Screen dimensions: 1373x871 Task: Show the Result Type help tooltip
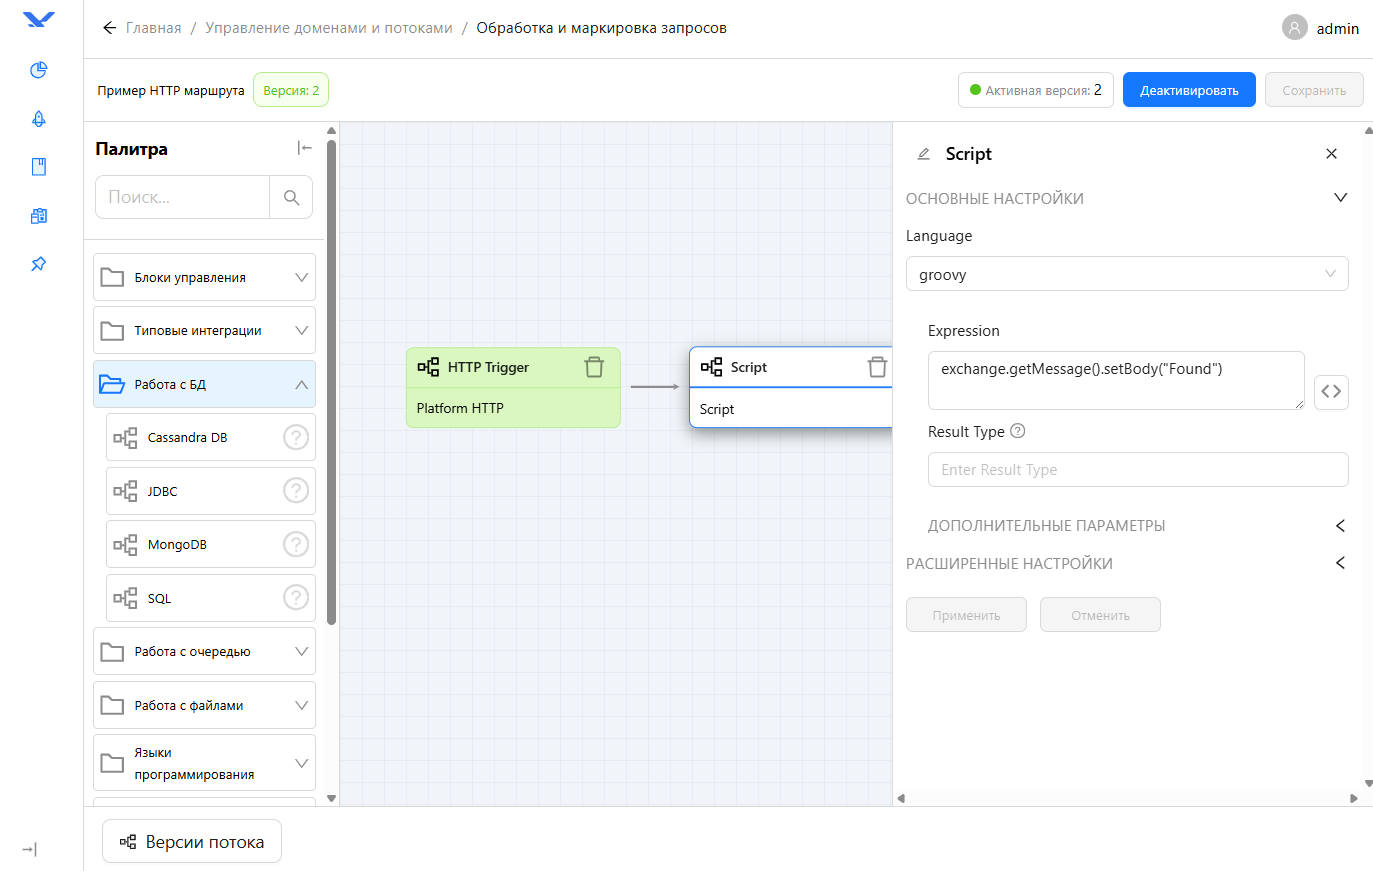tap(1018, 431)
